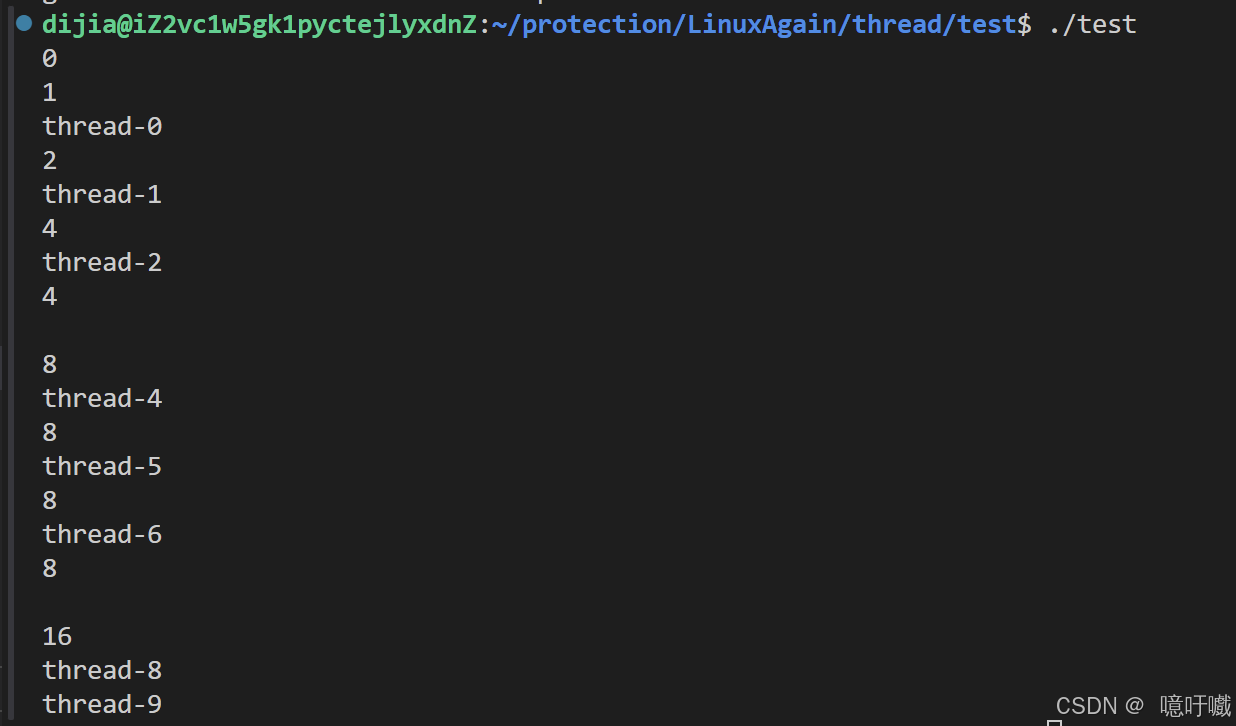Select the output line showing 2
This screenshot has width=1236, height=726.
(x=50, y=161)
